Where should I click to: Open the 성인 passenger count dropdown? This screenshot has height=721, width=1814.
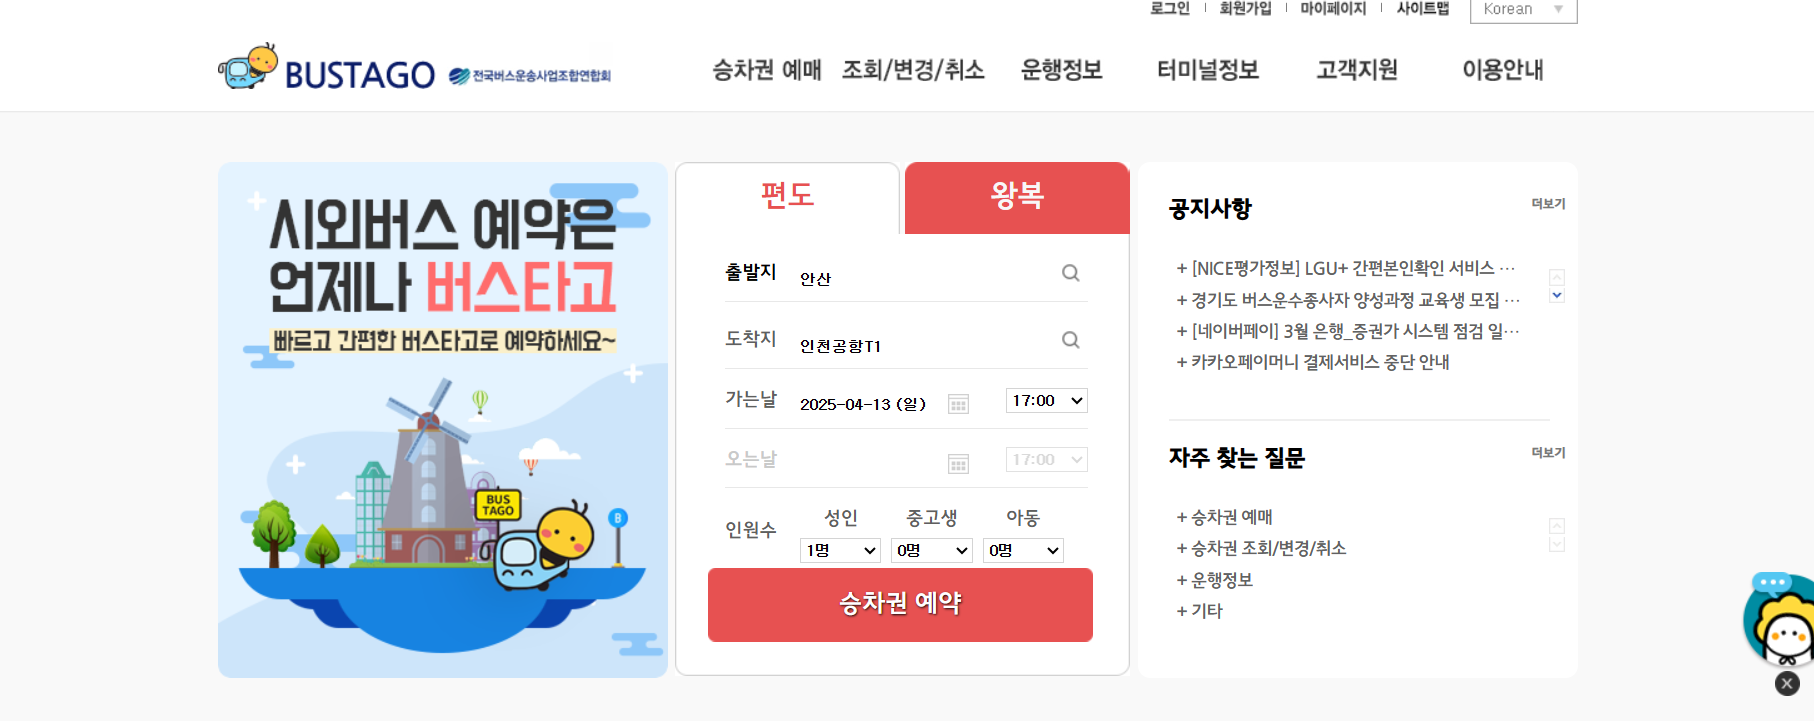coord(840,550)
